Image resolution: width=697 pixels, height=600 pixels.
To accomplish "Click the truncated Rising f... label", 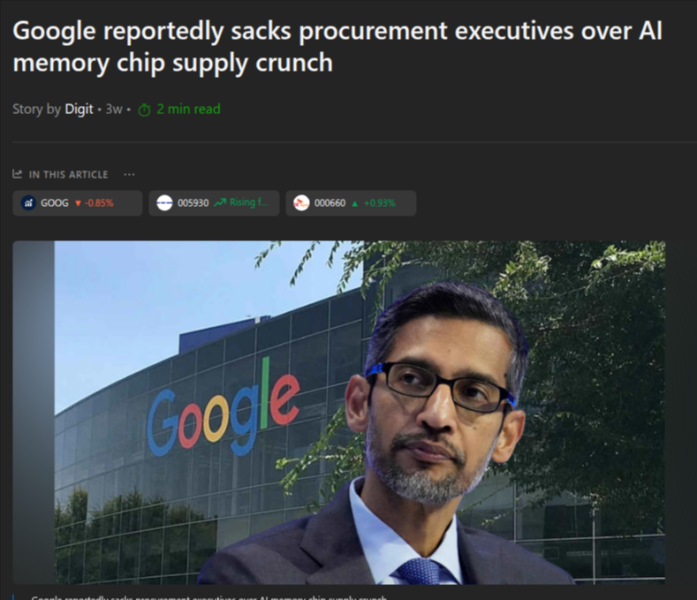I will (249, 202).
